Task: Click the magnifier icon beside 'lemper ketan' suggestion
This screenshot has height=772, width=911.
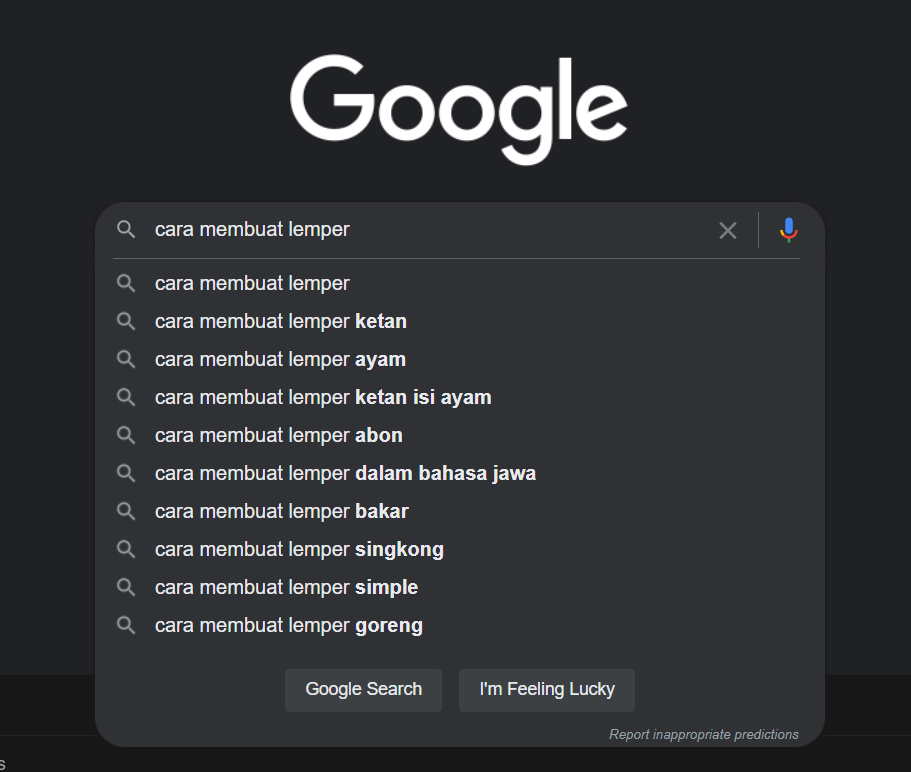Action: [126, 321]
